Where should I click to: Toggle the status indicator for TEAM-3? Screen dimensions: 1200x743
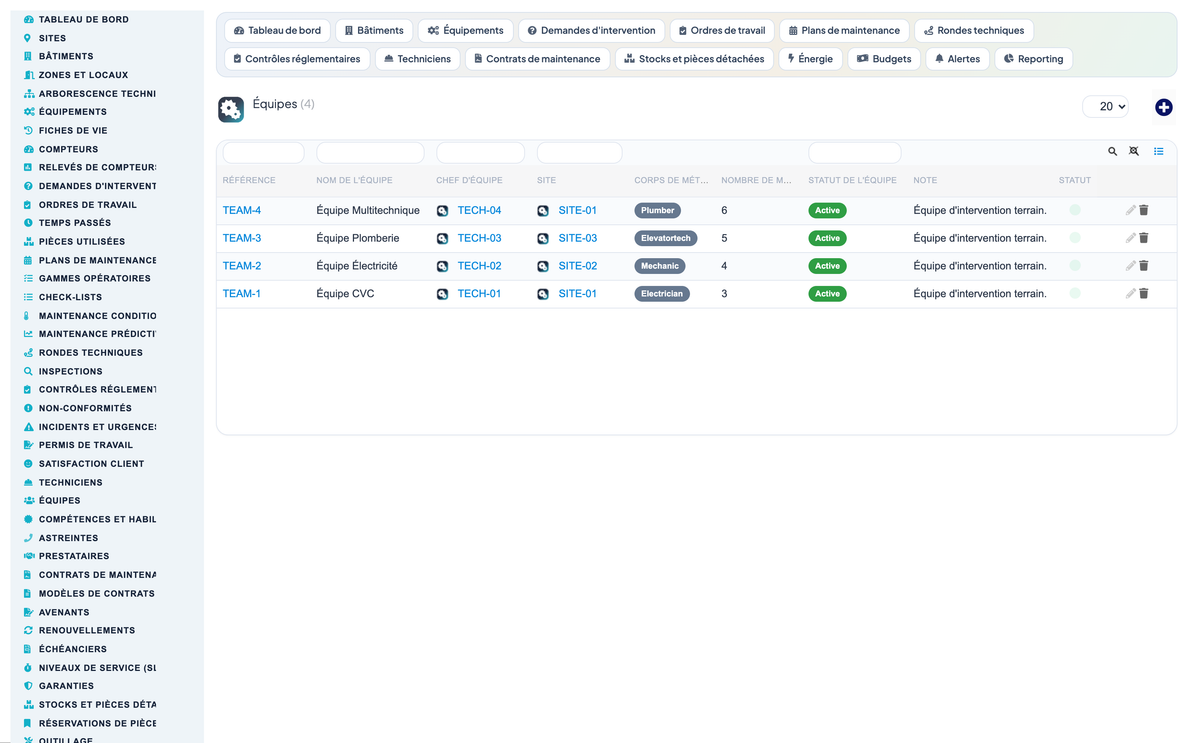click(1075, 238)
